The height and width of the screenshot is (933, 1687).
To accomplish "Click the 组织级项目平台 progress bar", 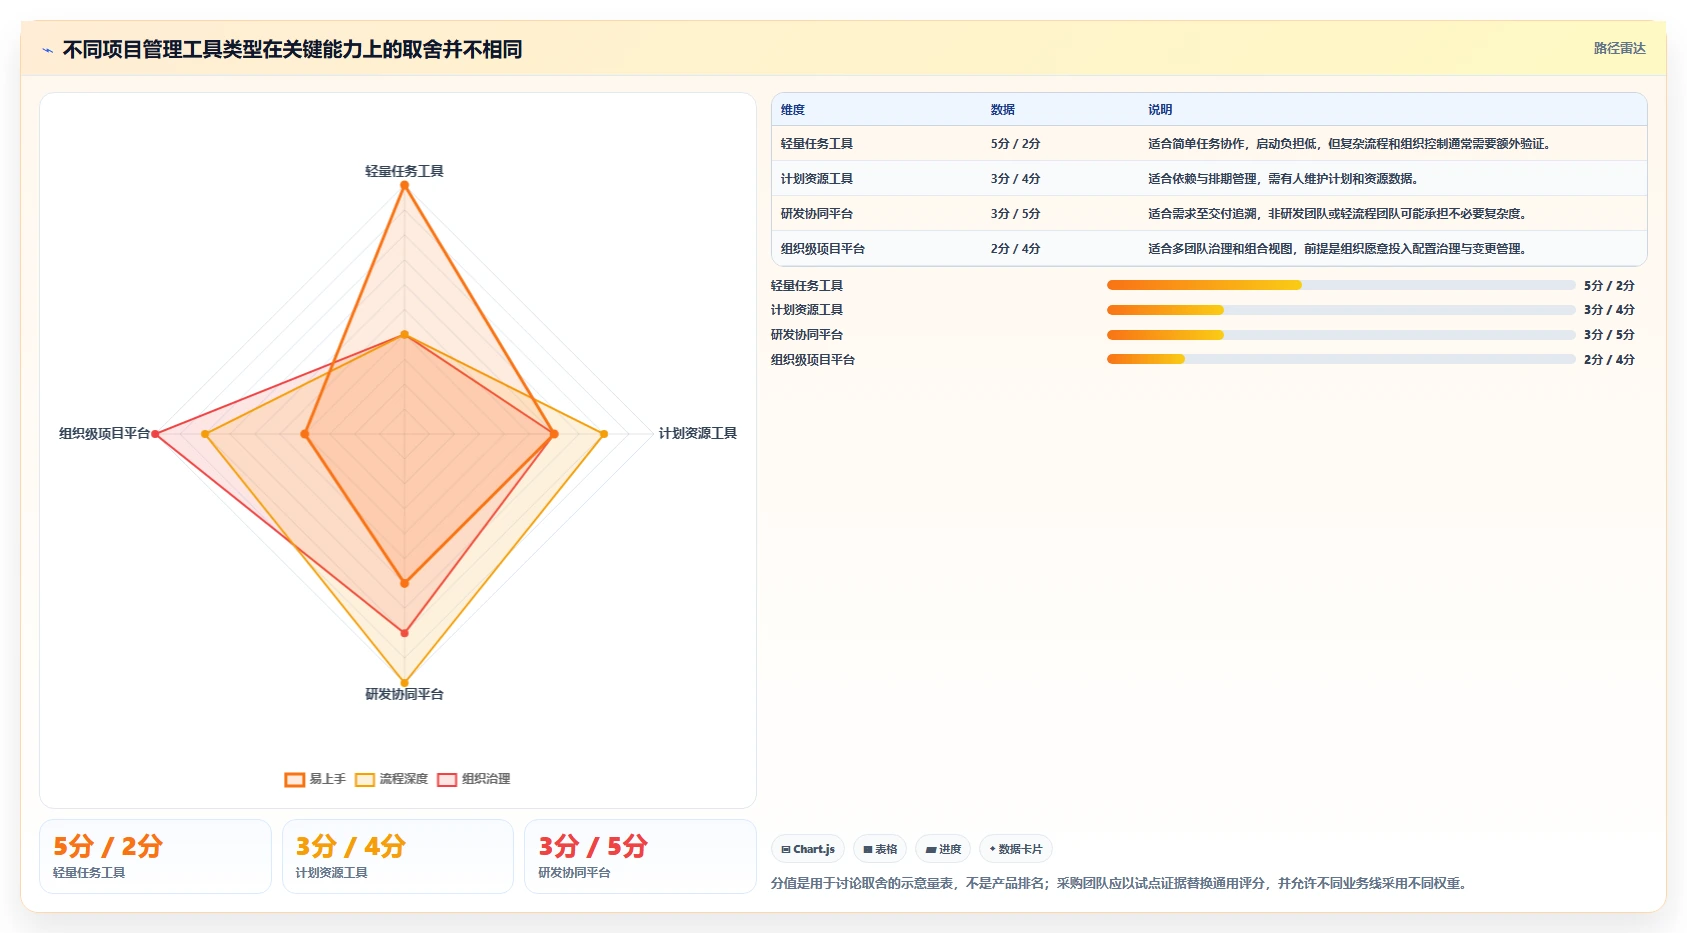I will tap(1341, 359).
